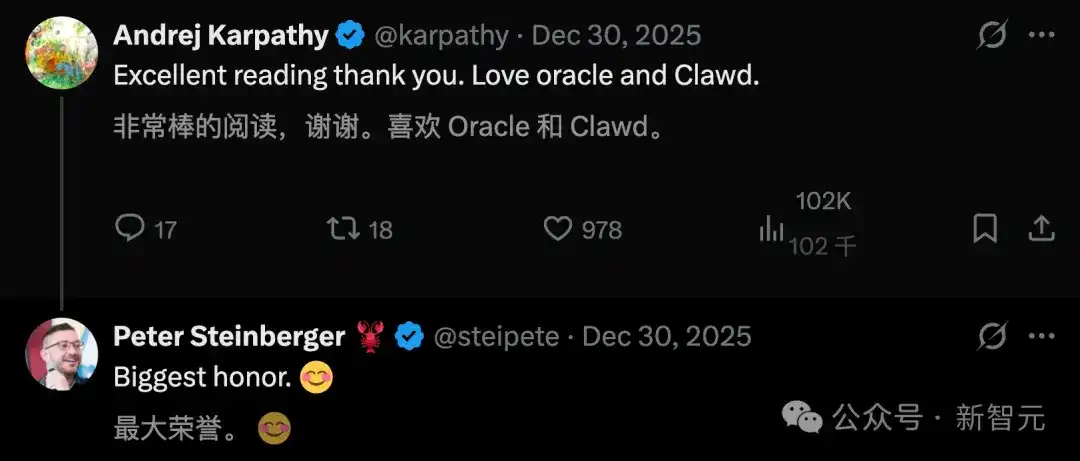The height and width of the screenshot is (461, 1080).
Task: Click the retweet icon showing 18
Action: [x=343, y=229]
